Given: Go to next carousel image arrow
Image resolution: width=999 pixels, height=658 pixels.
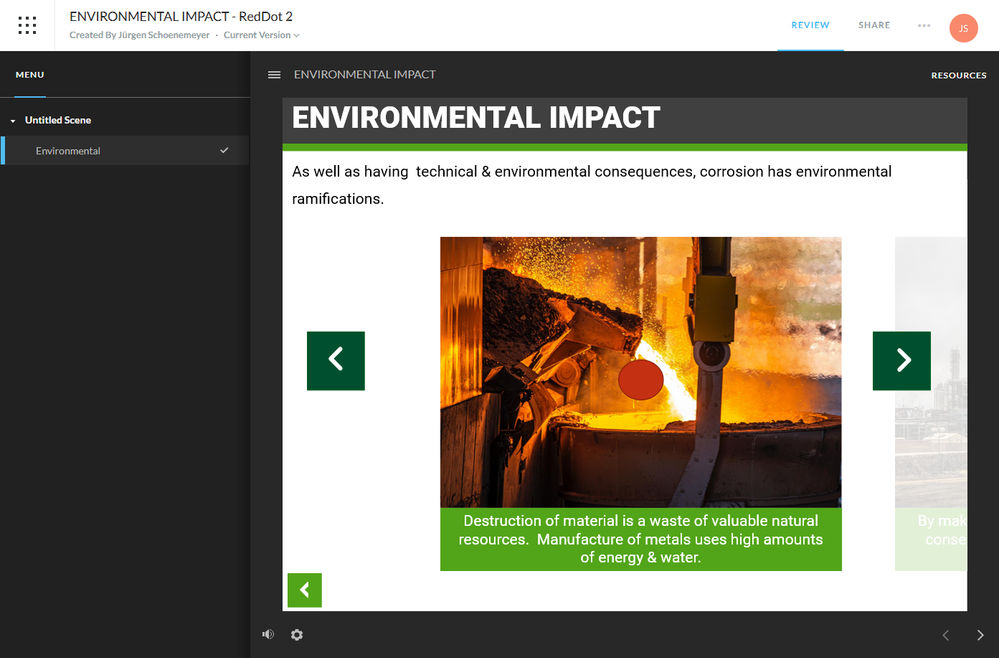Looking at the screenshot, I should pos(901,361).
